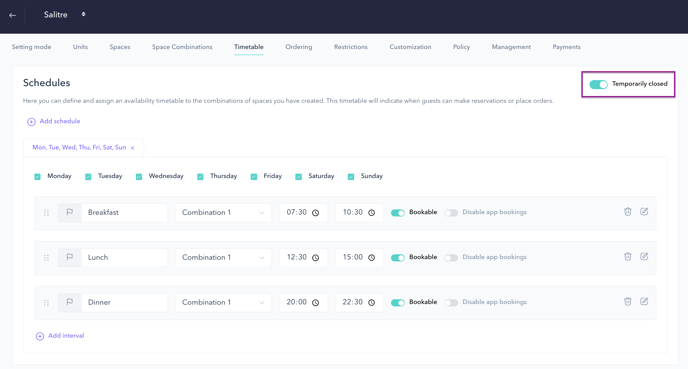The image size is (688, 369).
Task: Click the plus icon beside Add schedule
Action: (31, 122)
